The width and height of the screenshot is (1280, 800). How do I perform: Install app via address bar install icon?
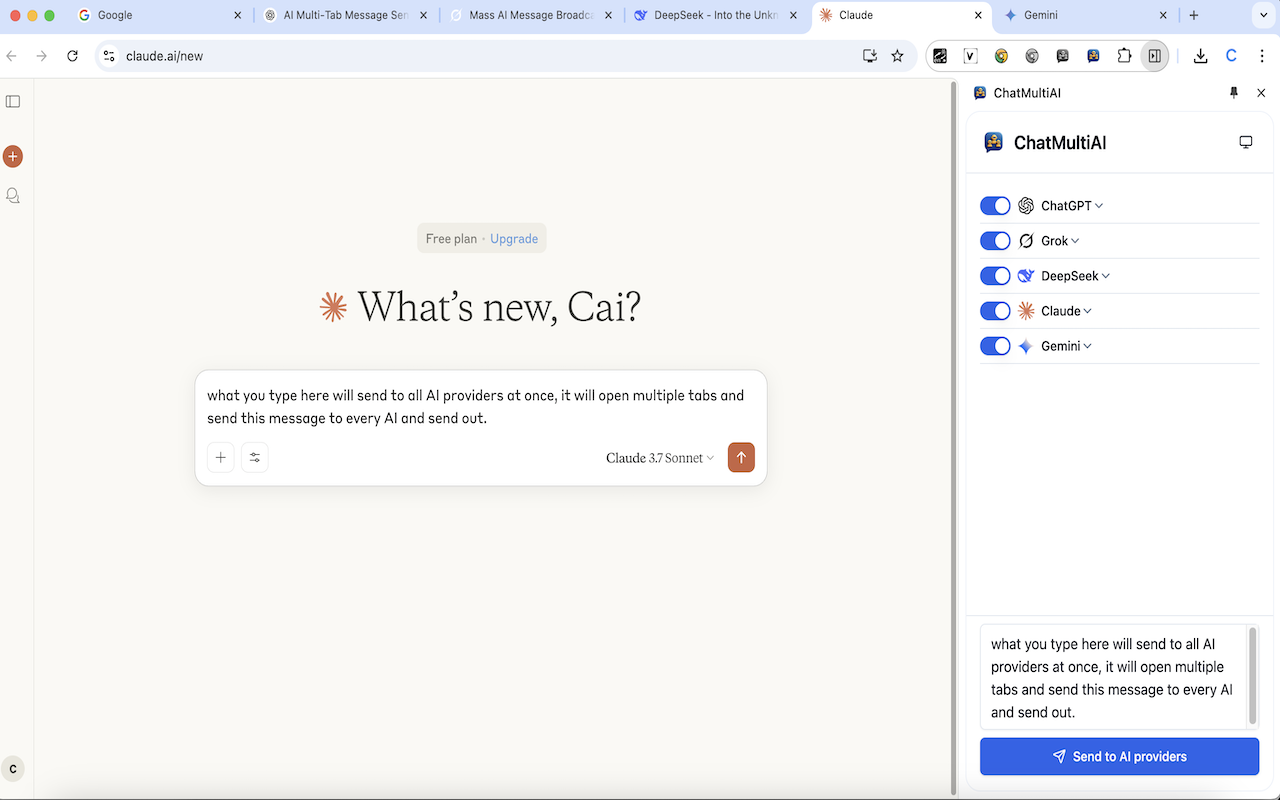pyautogui.click(x=870, y=56)
